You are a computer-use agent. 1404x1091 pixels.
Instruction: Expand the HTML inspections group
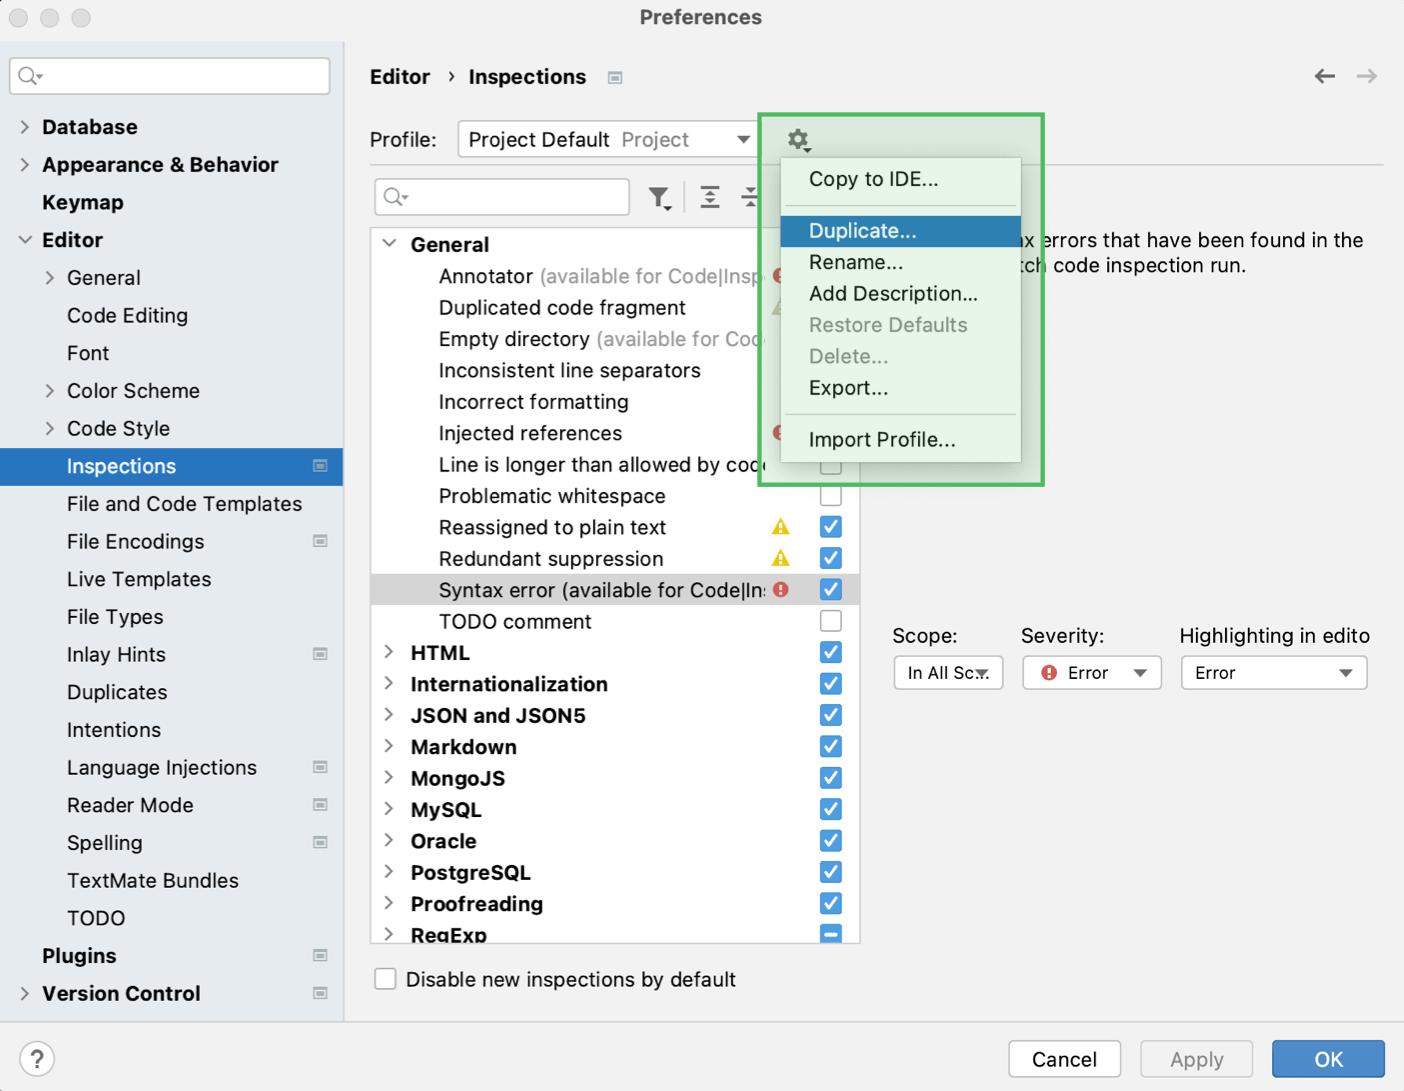pyautogui.click(x=389, y=652)
